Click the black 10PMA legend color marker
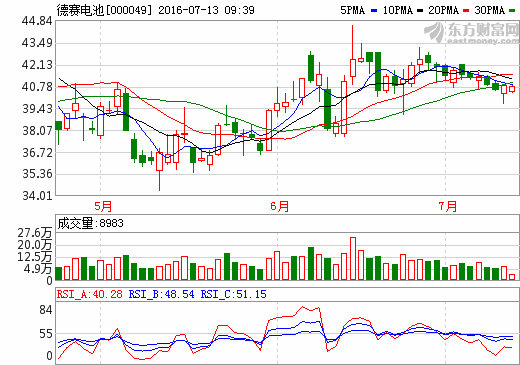 pyautogui.click(x=420, y=11)
